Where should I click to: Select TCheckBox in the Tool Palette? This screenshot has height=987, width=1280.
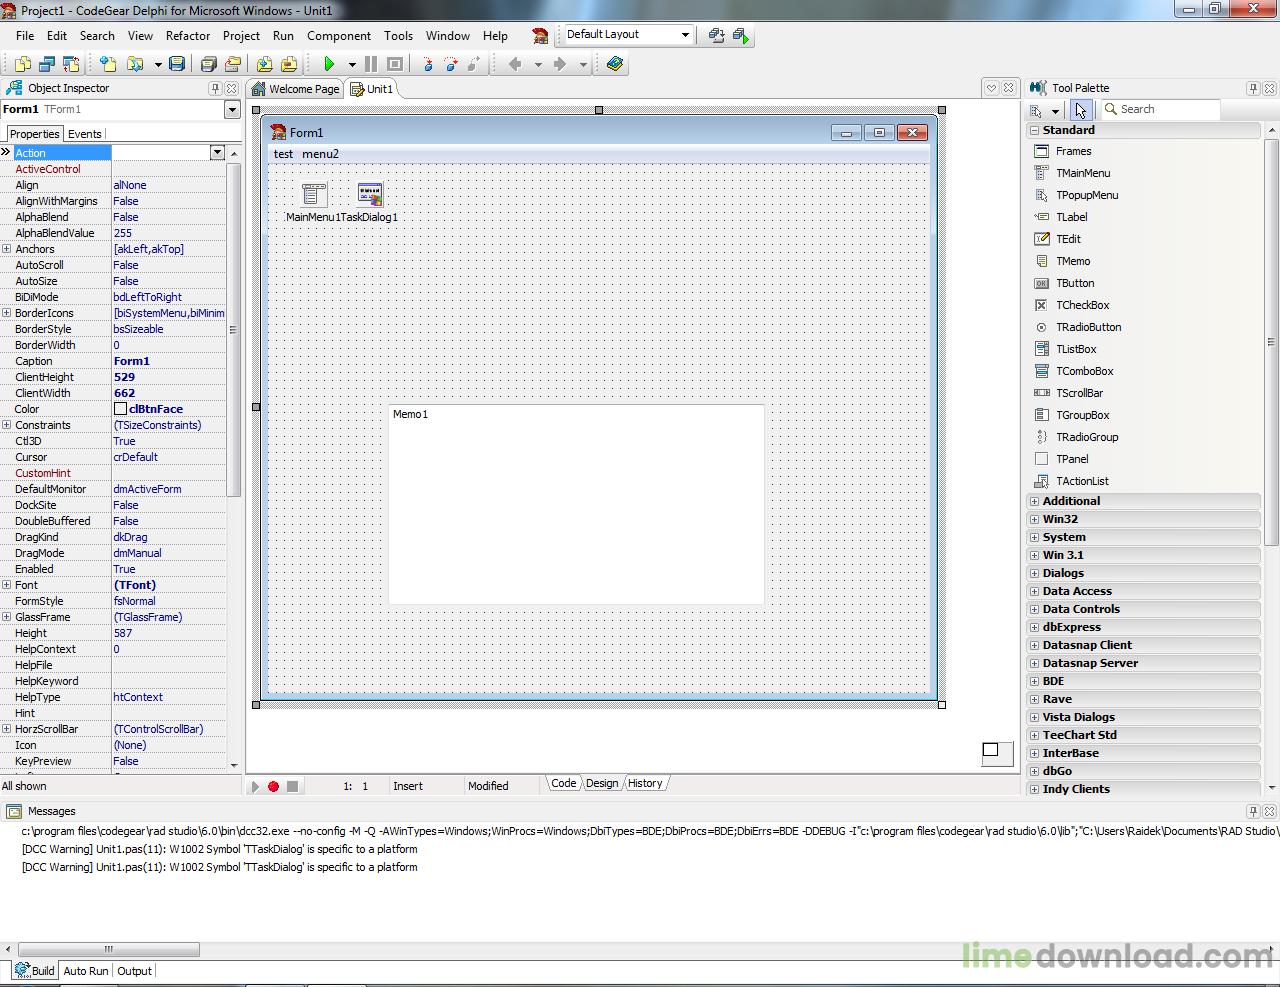coord(1083,305)
